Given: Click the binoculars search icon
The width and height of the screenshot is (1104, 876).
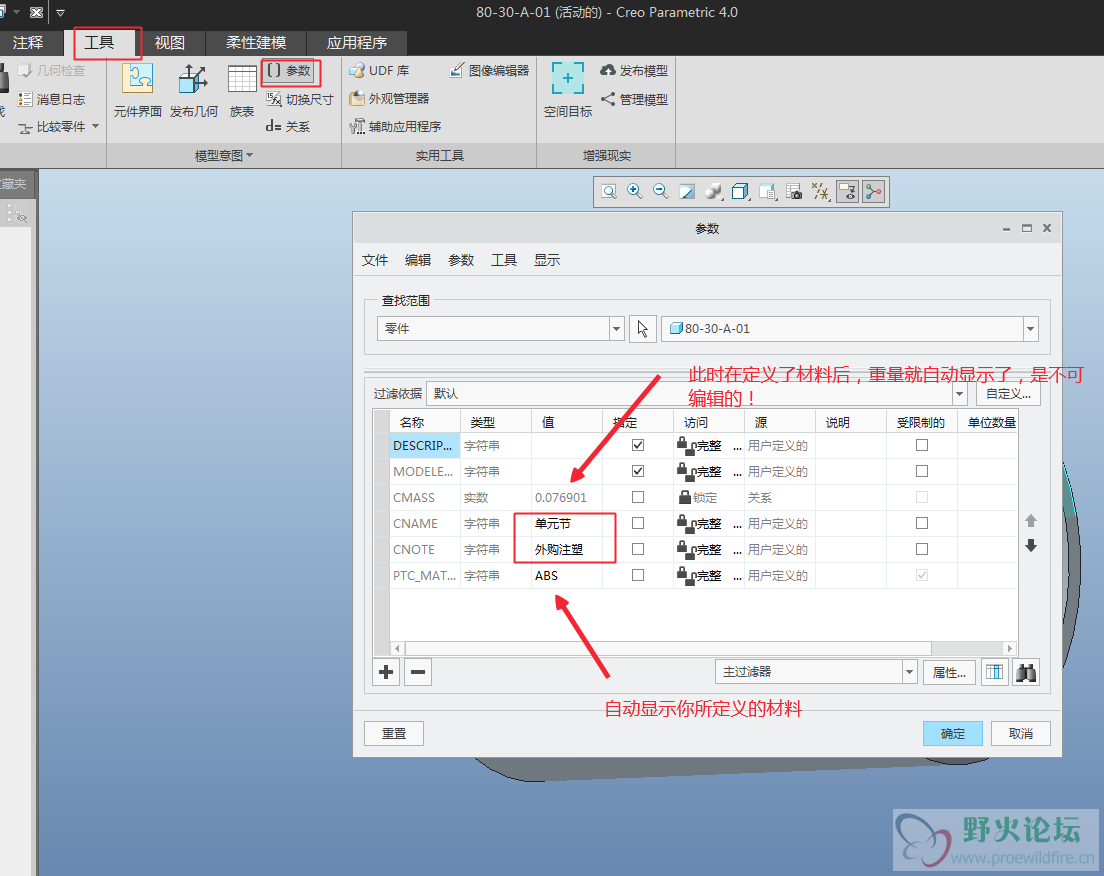Looking at the screenshot, I should coord(1026,672).
